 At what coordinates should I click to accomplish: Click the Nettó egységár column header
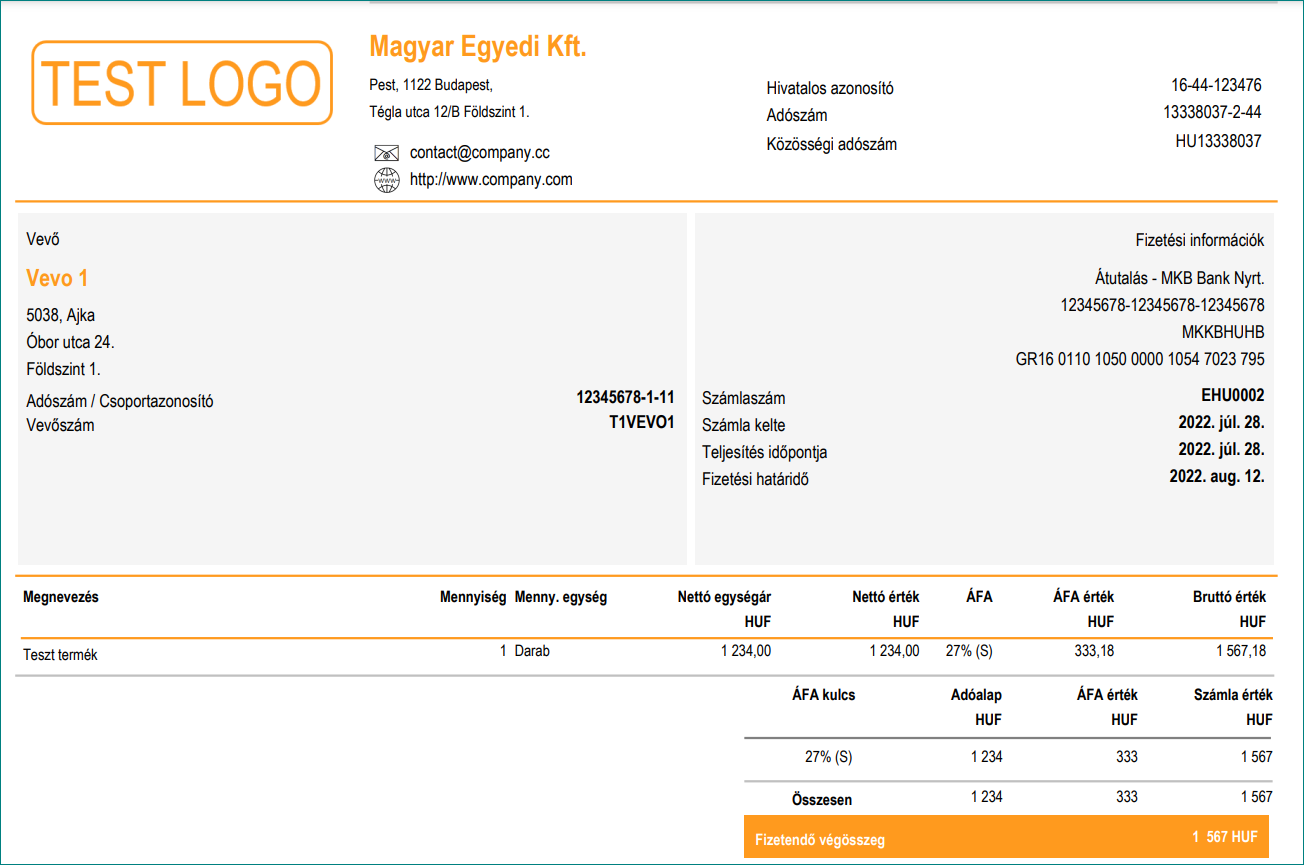(x=724, y=597)
